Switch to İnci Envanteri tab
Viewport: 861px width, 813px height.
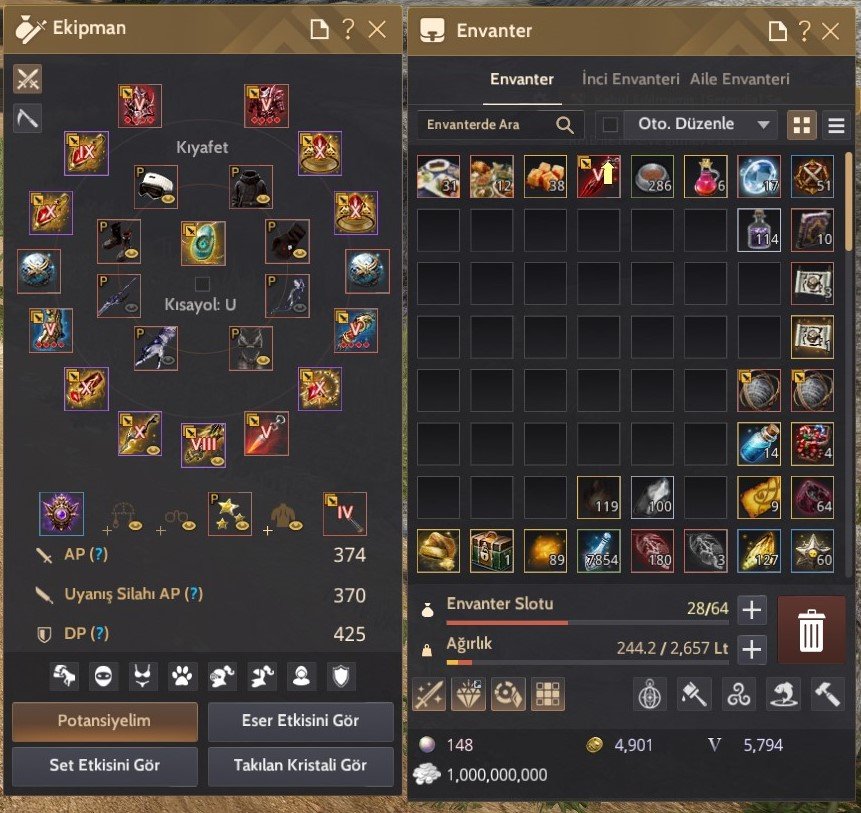point(630,79)
